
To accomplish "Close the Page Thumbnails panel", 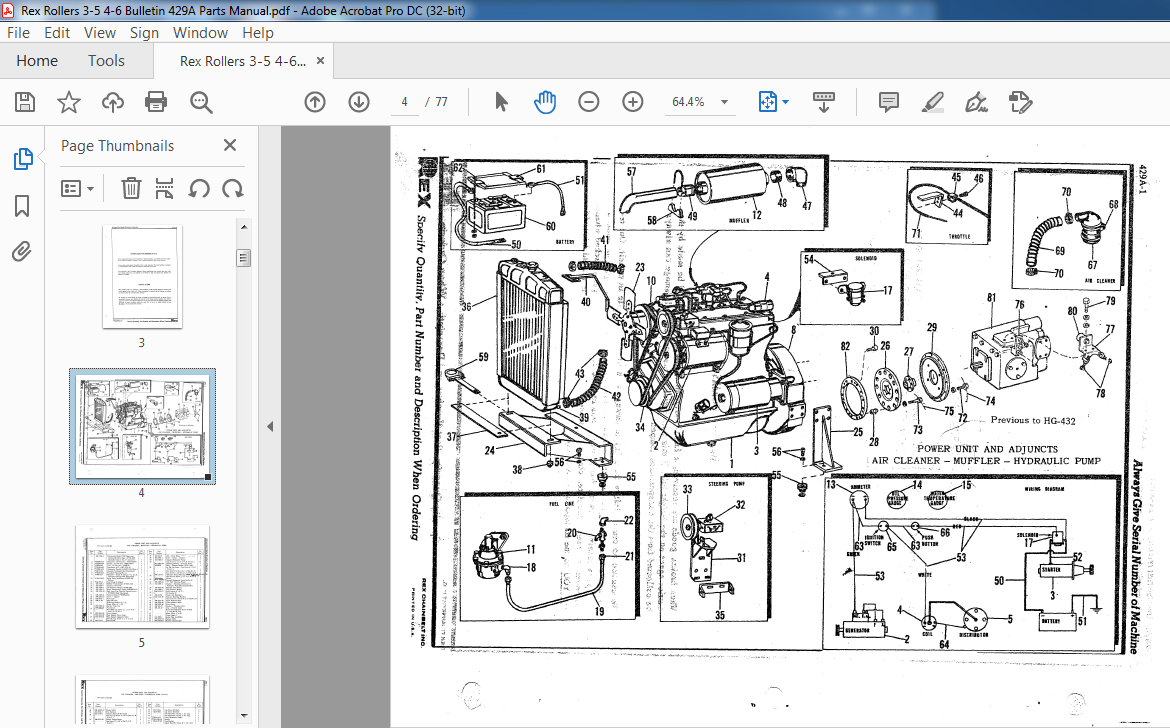I will [x=230, y=145].
